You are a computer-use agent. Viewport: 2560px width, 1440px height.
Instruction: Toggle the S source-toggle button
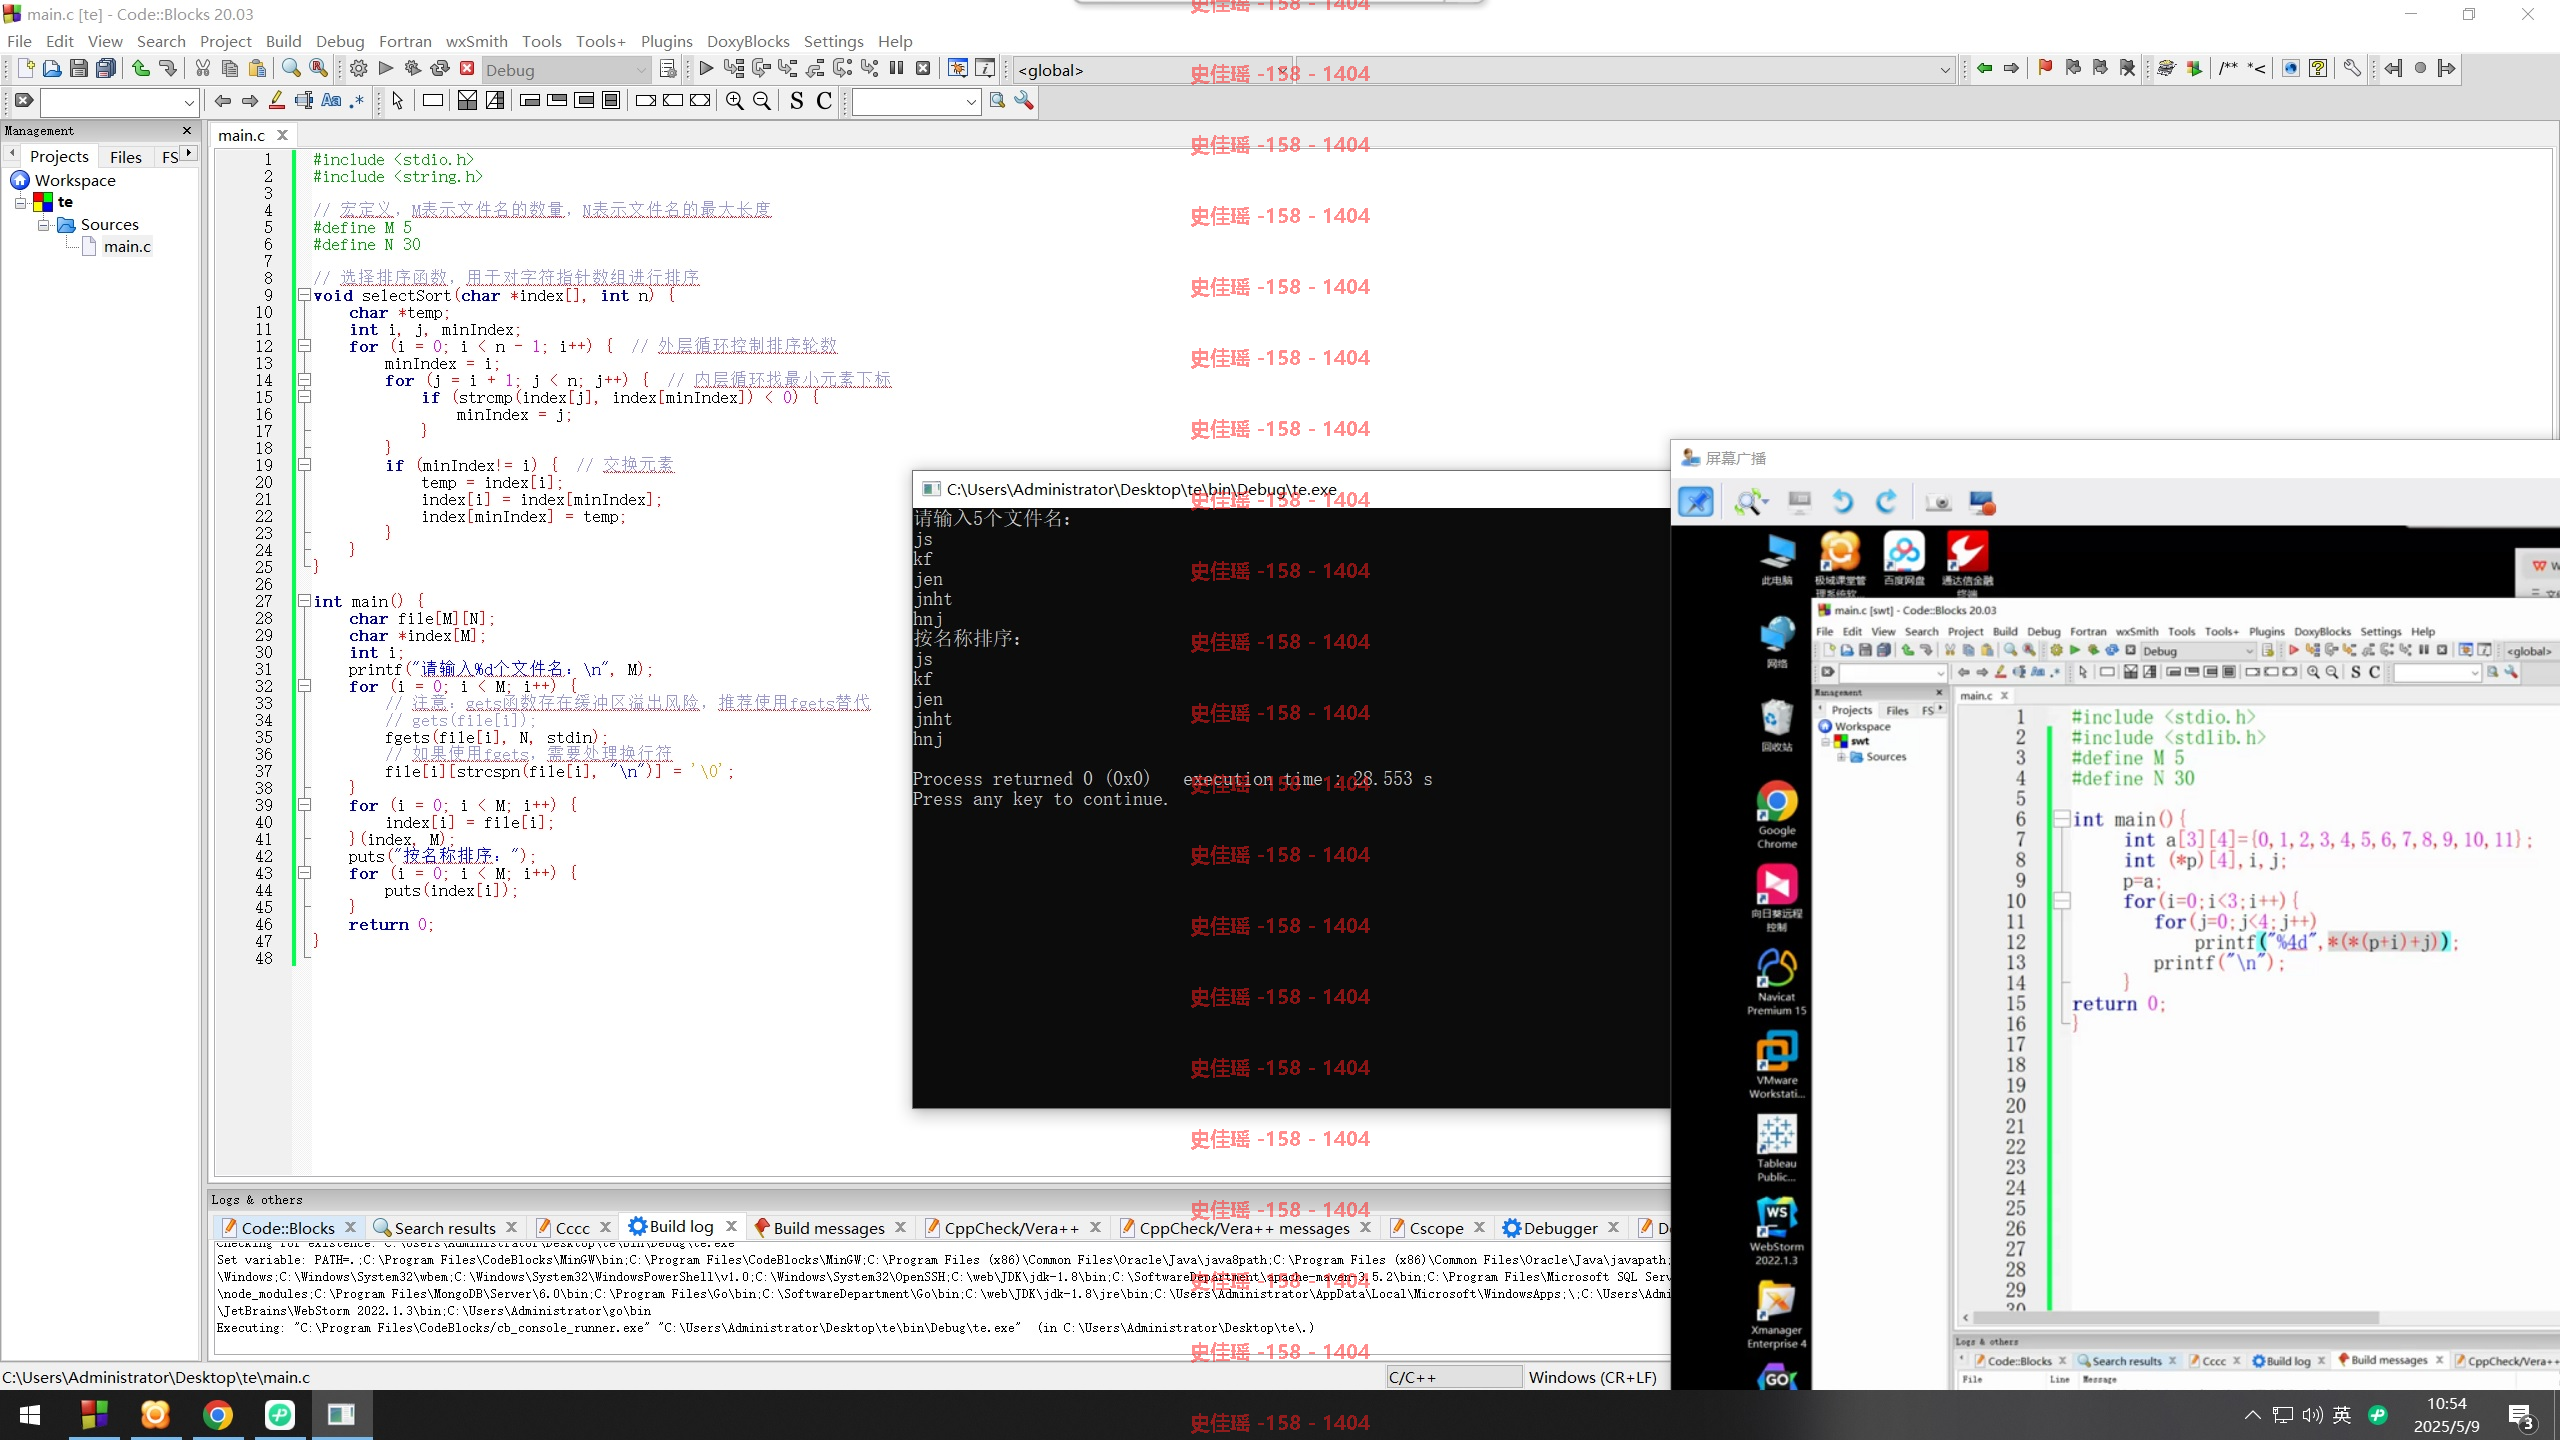797,101
